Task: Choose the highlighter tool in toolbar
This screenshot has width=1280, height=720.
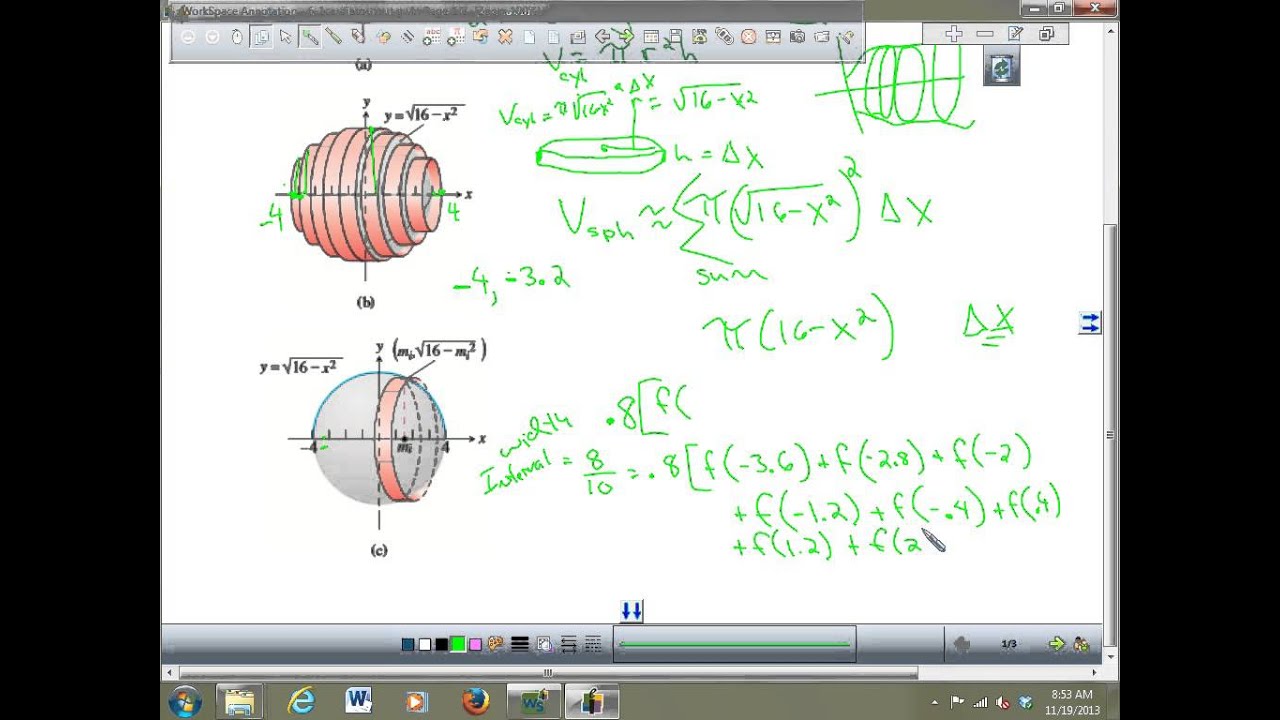Action: coord(333,37)
